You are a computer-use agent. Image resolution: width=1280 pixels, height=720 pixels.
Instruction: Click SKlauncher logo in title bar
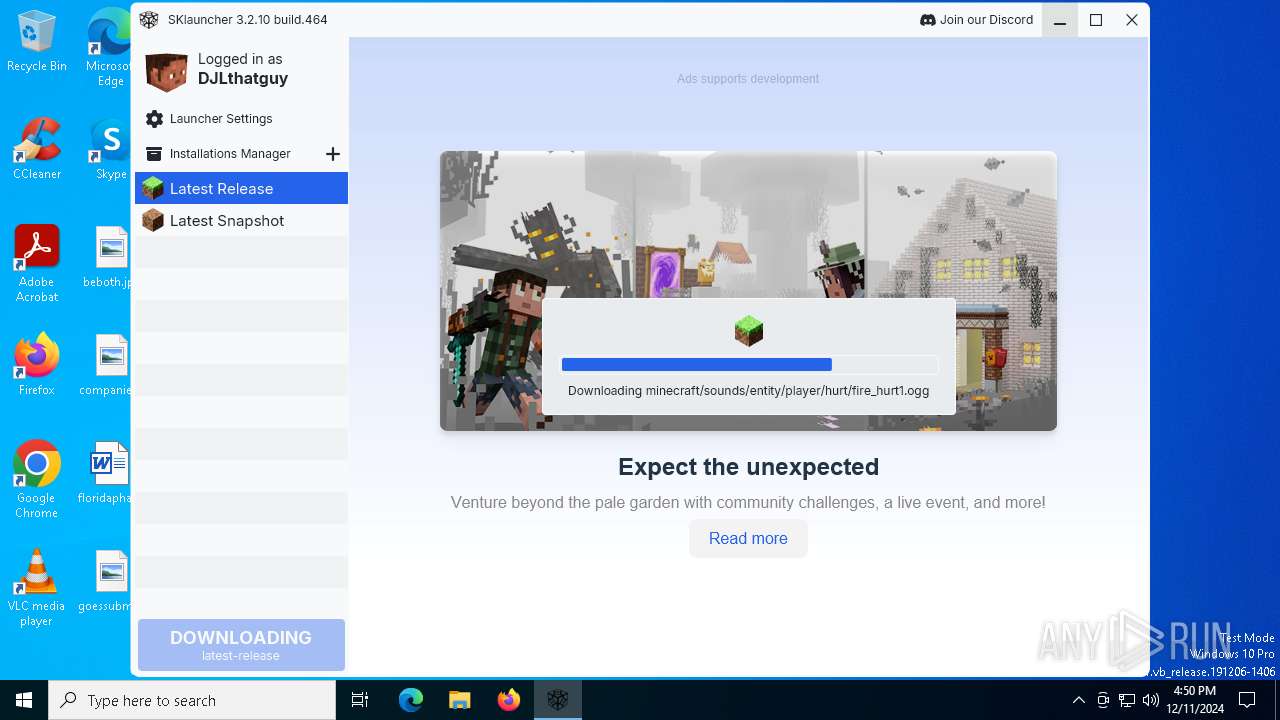(149, 20)
